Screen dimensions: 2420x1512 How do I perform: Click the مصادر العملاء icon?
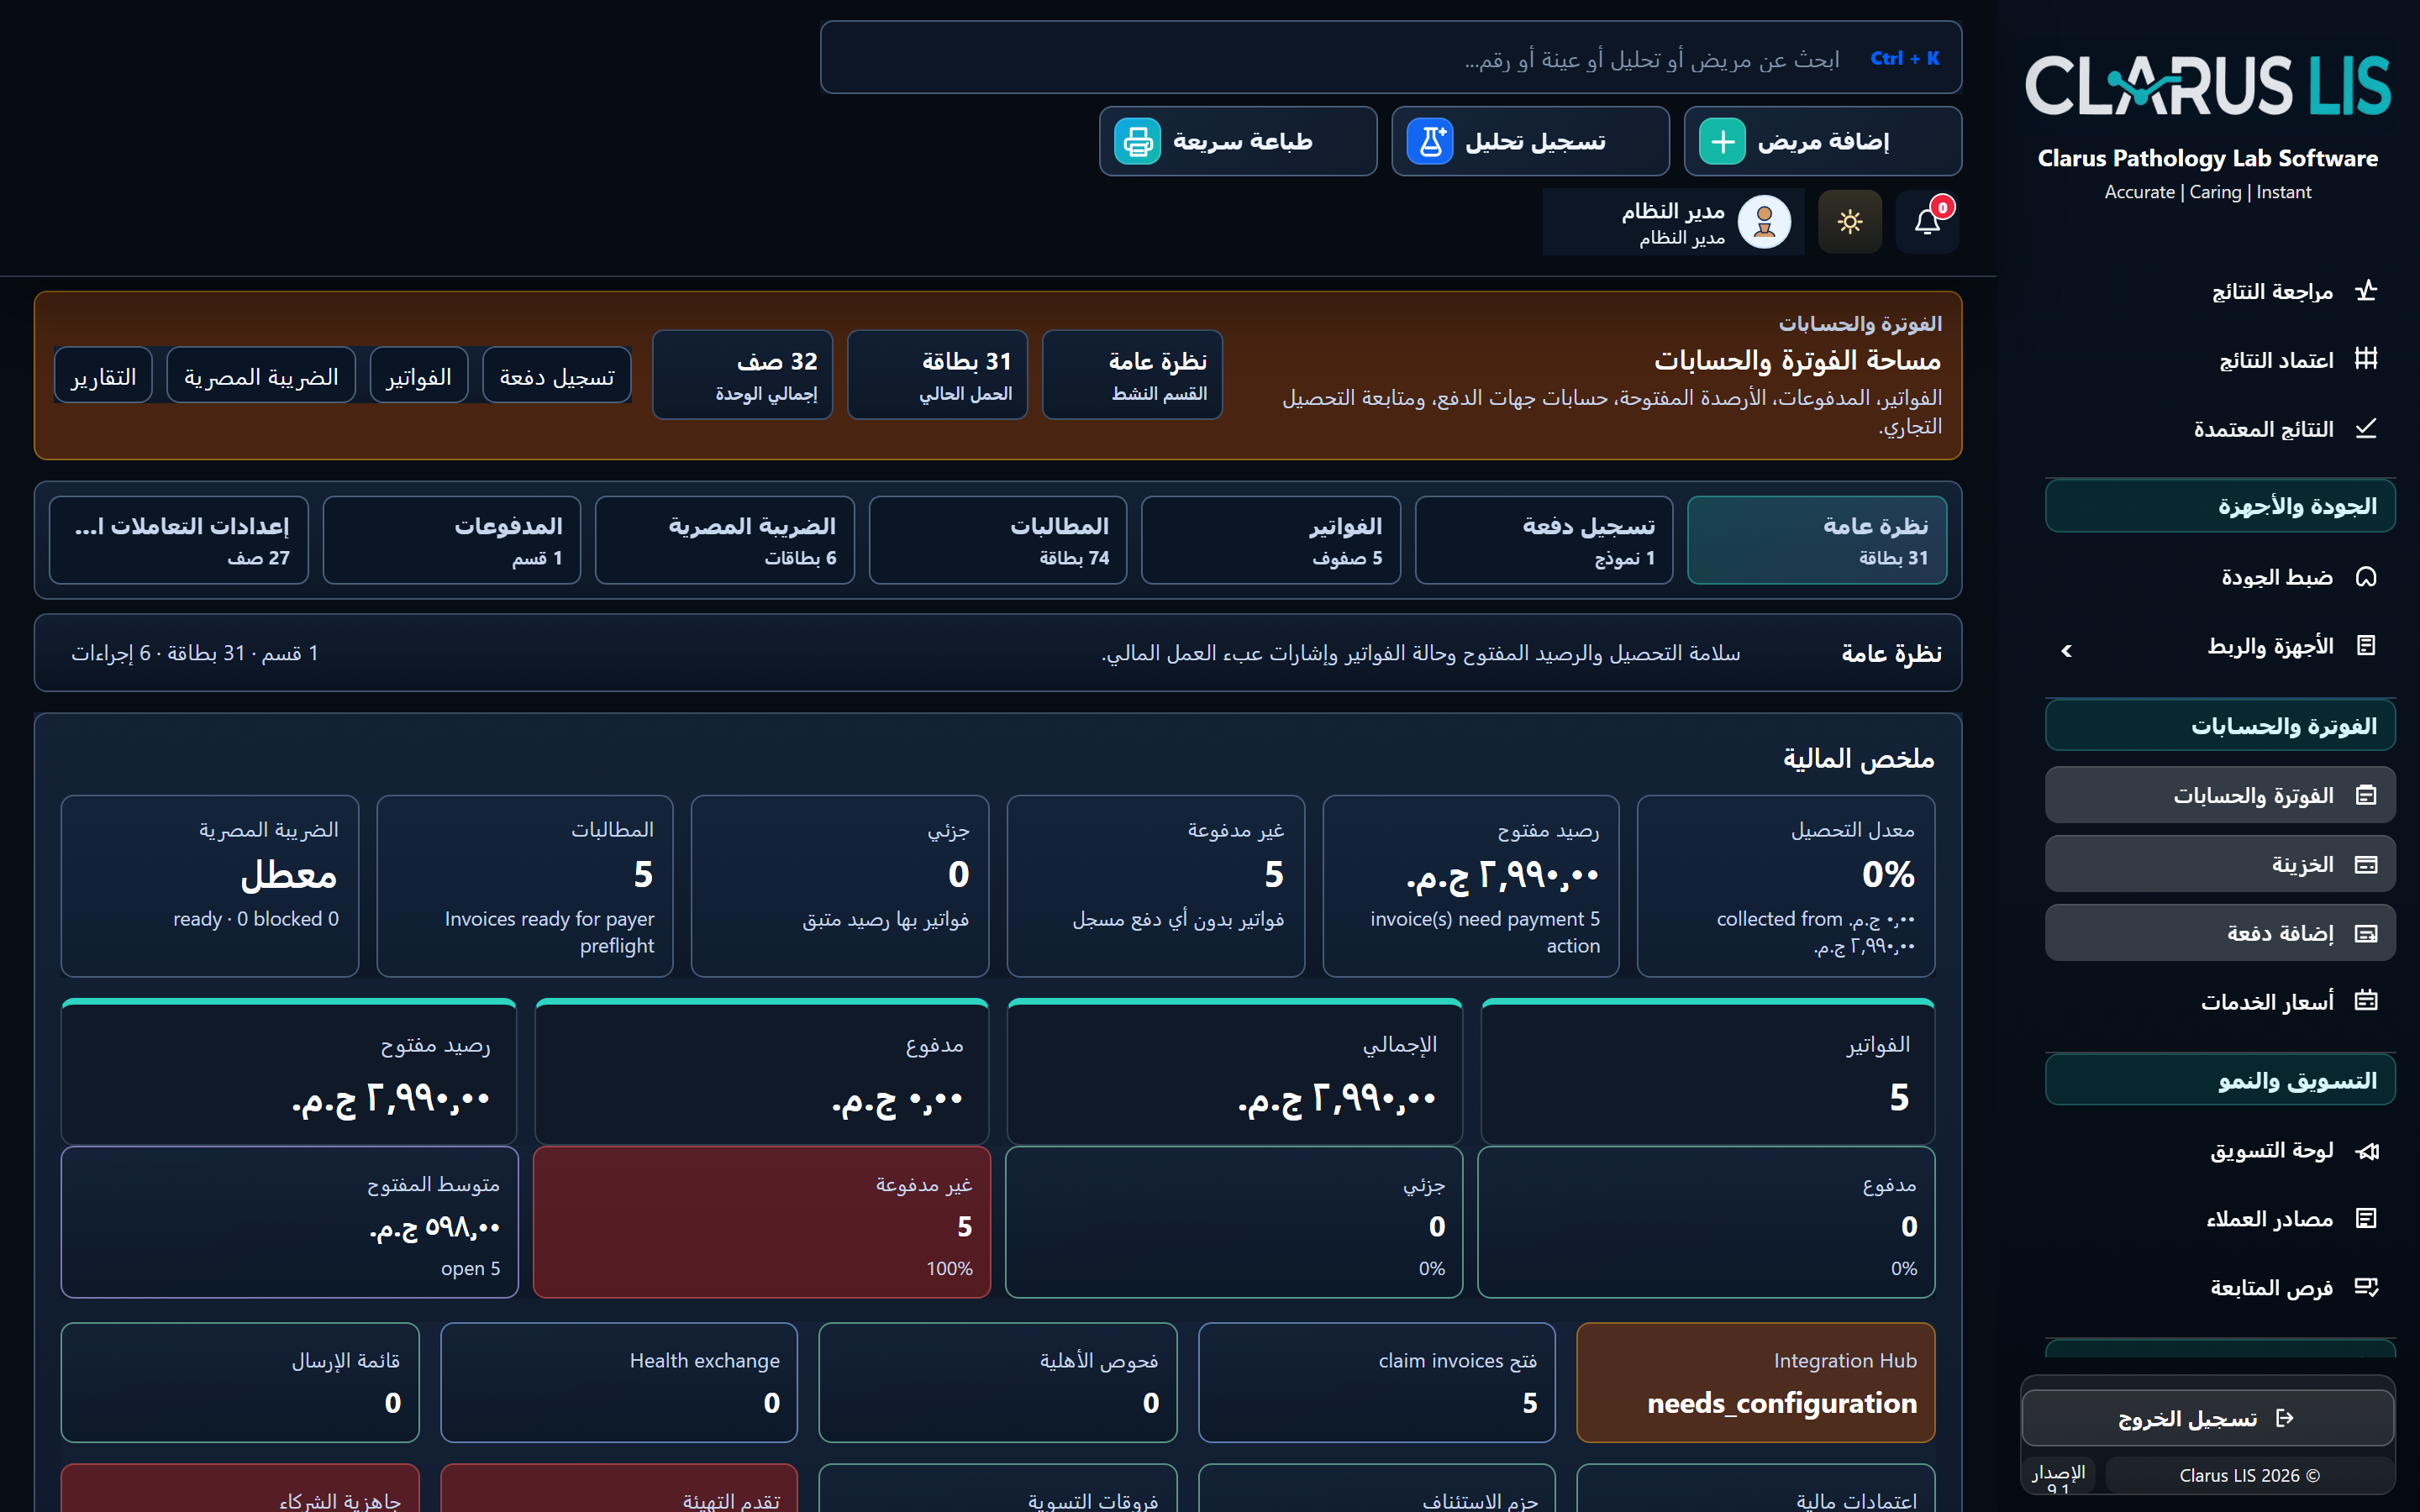[x=2366, y=1219]
